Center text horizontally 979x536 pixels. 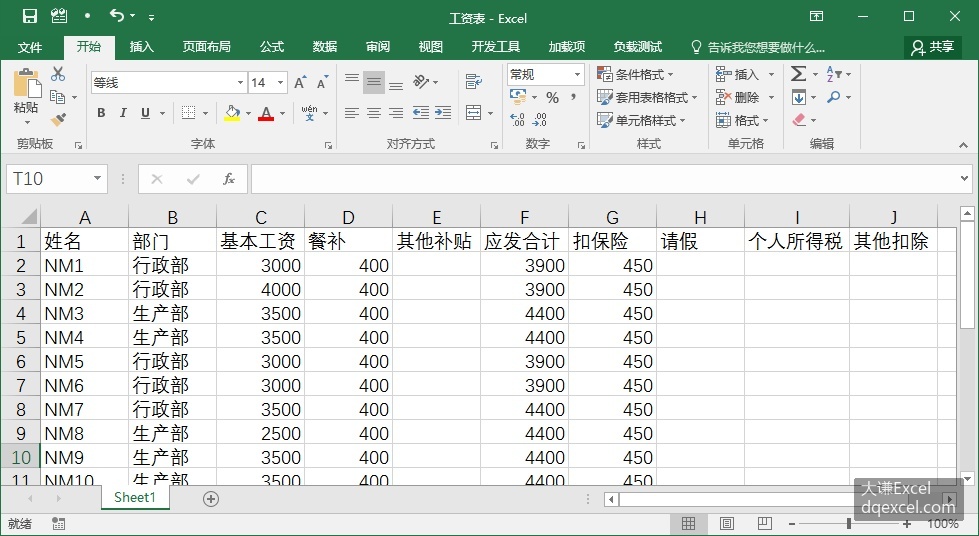373,112
